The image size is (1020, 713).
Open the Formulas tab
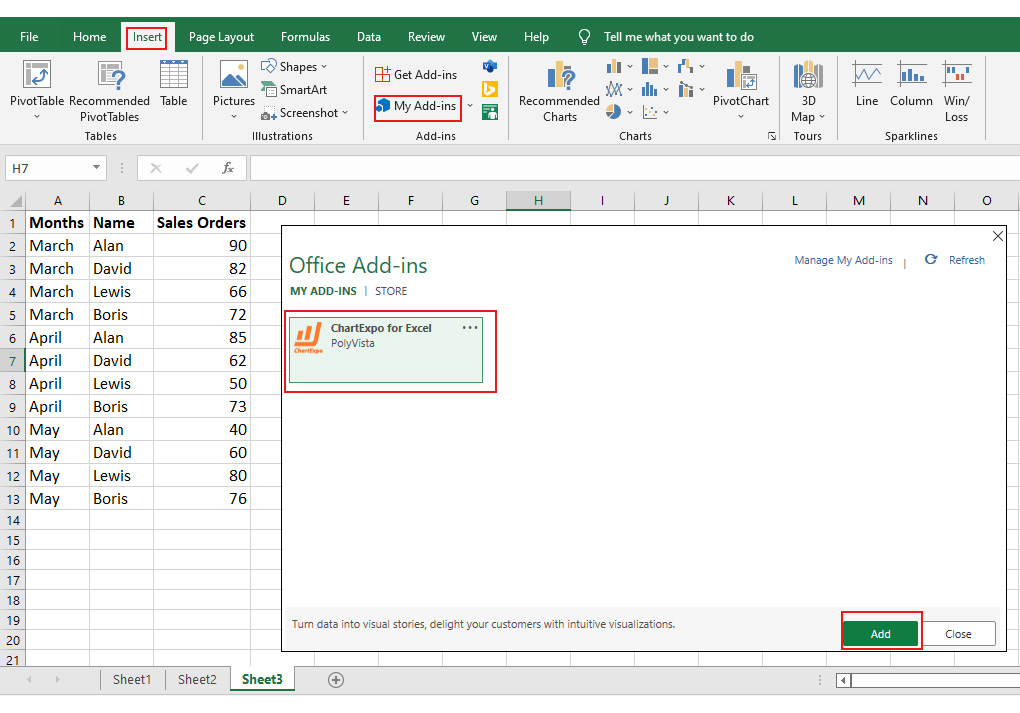(305, 37)
